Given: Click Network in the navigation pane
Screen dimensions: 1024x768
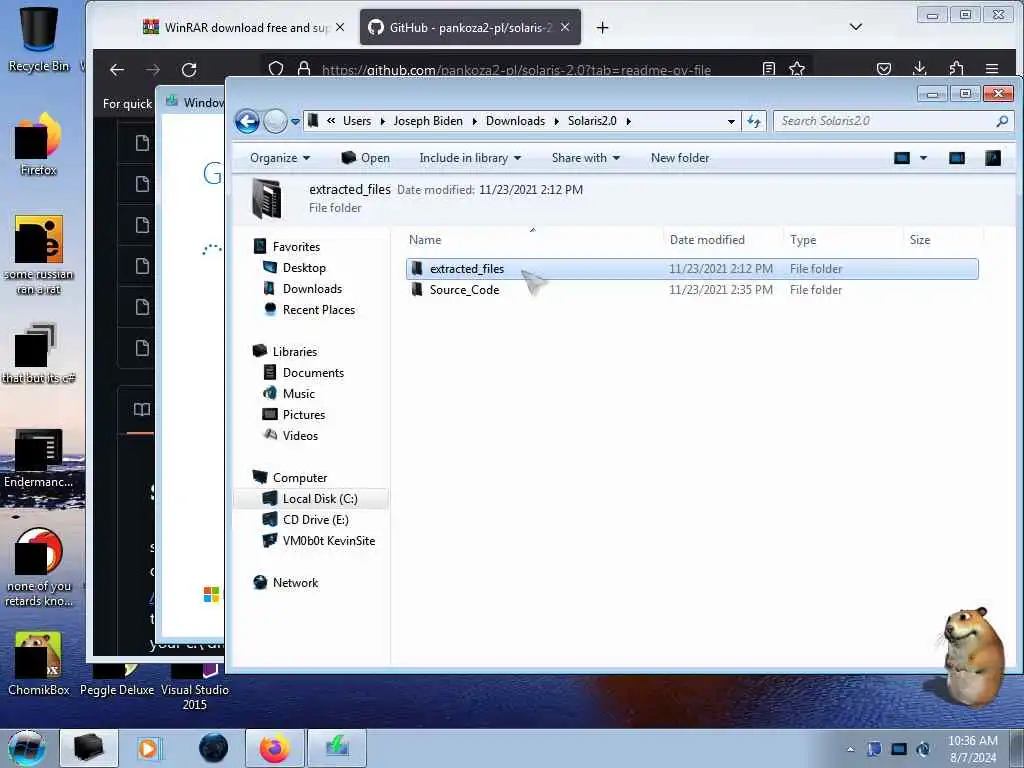Looking at the screenshot, I should pyautogui.click(x=295, y=583).
